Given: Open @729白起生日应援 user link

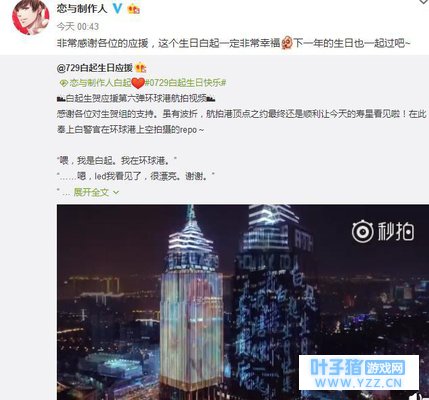Looking at the screenshot, I should click(x=95, y=68).
